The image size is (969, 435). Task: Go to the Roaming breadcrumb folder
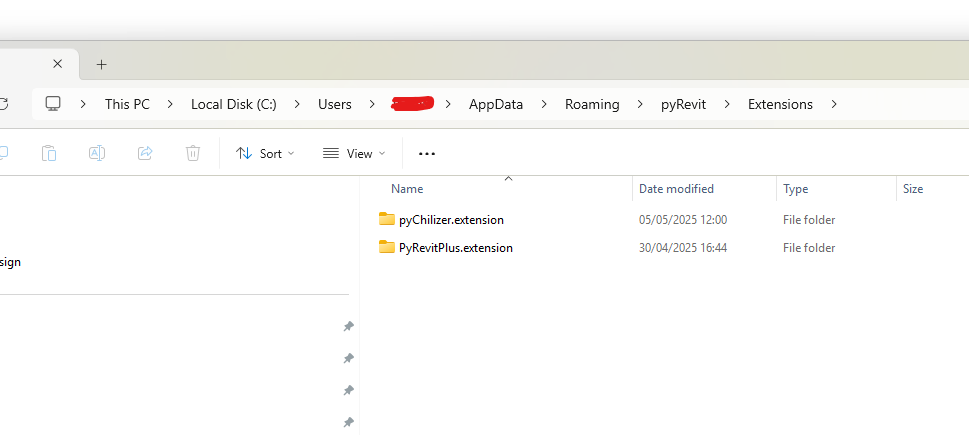pos(591,104)
